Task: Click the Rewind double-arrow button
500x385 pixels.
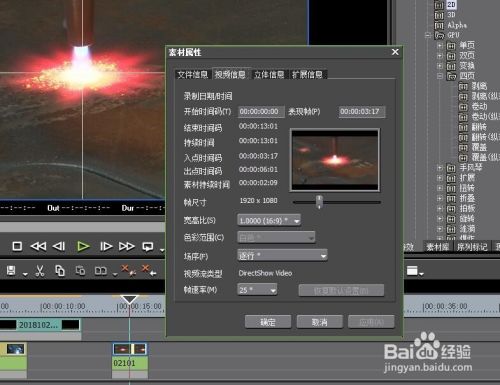Action: point(38,246)
